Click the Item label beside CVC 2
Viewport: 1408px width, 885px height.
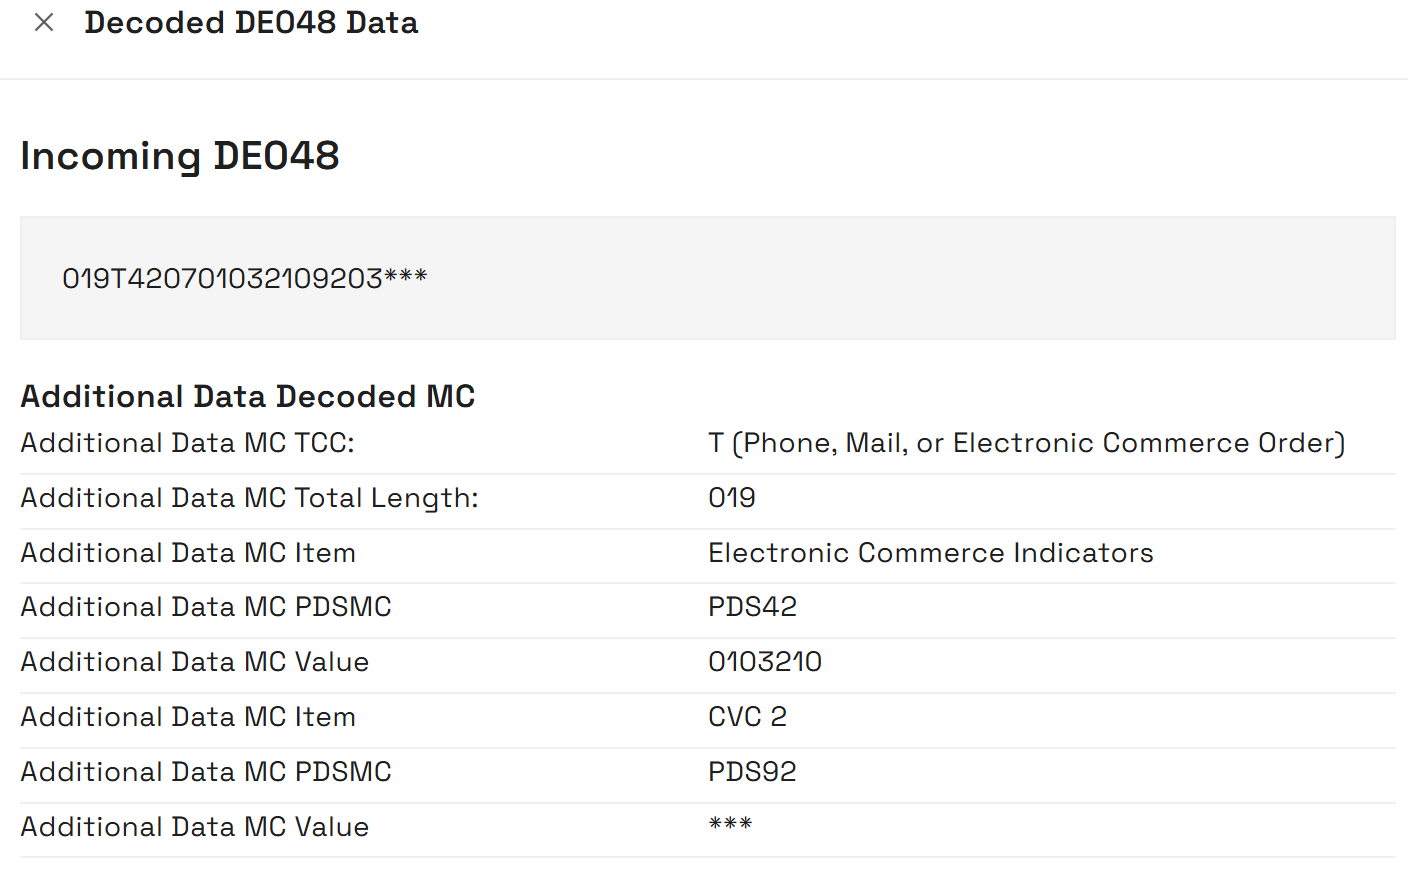coord(188,717)
